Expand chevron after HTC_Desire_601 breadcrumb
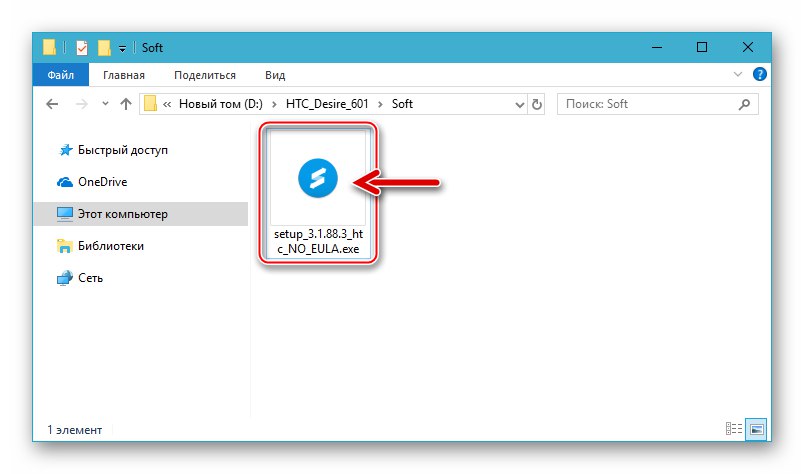 (x=380, y=104)
